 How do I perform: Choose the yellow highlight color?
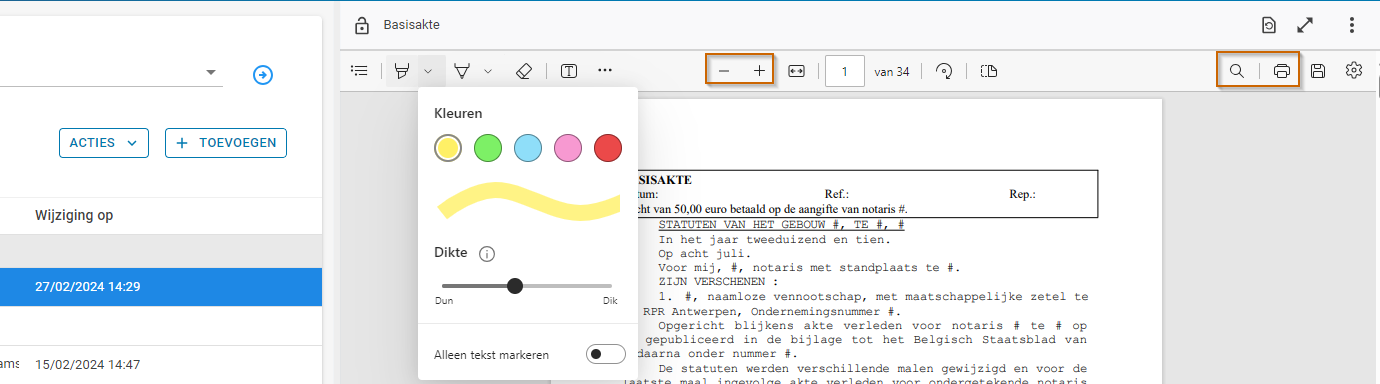[448, 148]
